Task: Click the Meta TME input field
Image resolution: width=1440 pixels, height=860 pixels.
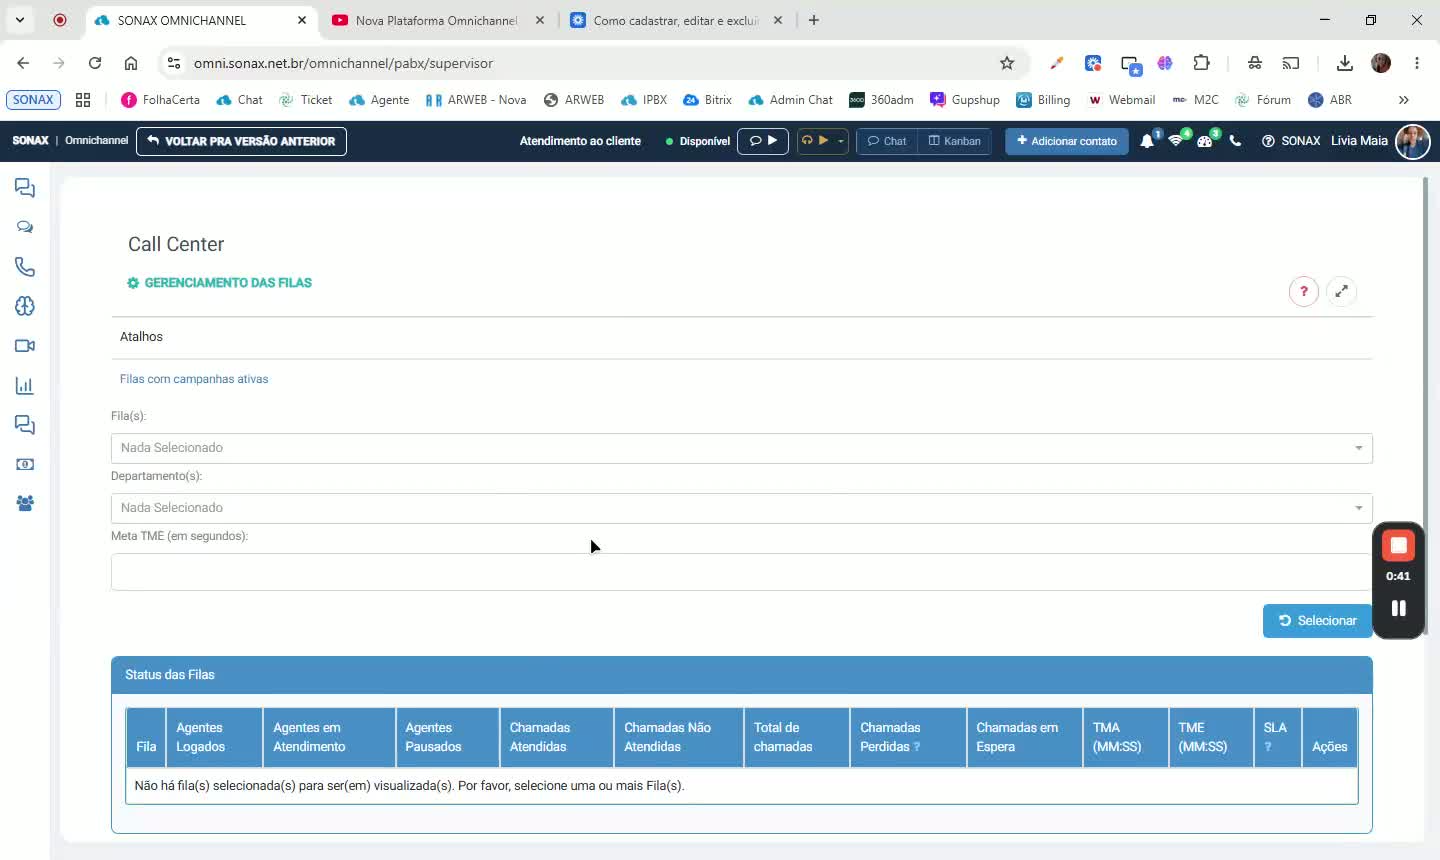Action: [741, 572]
